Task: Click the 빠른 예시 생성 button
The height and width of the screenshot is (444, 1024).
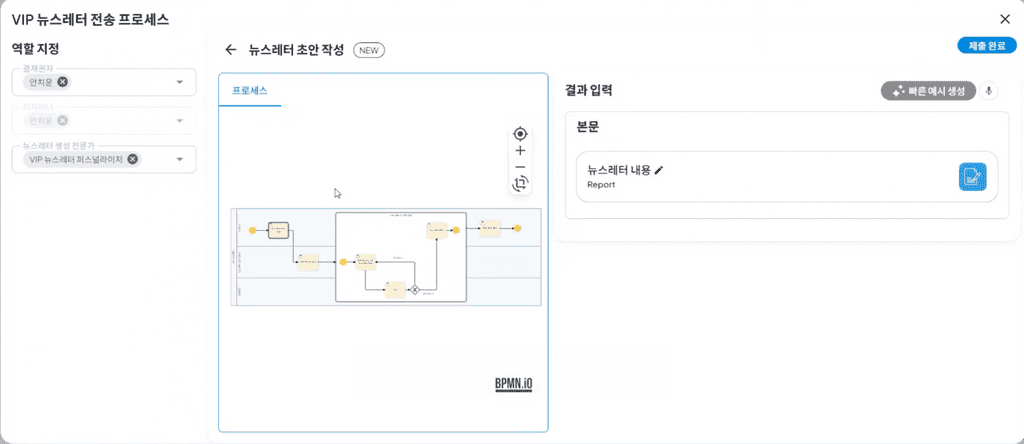Action: pyautogui.click(x=929, y=91)
